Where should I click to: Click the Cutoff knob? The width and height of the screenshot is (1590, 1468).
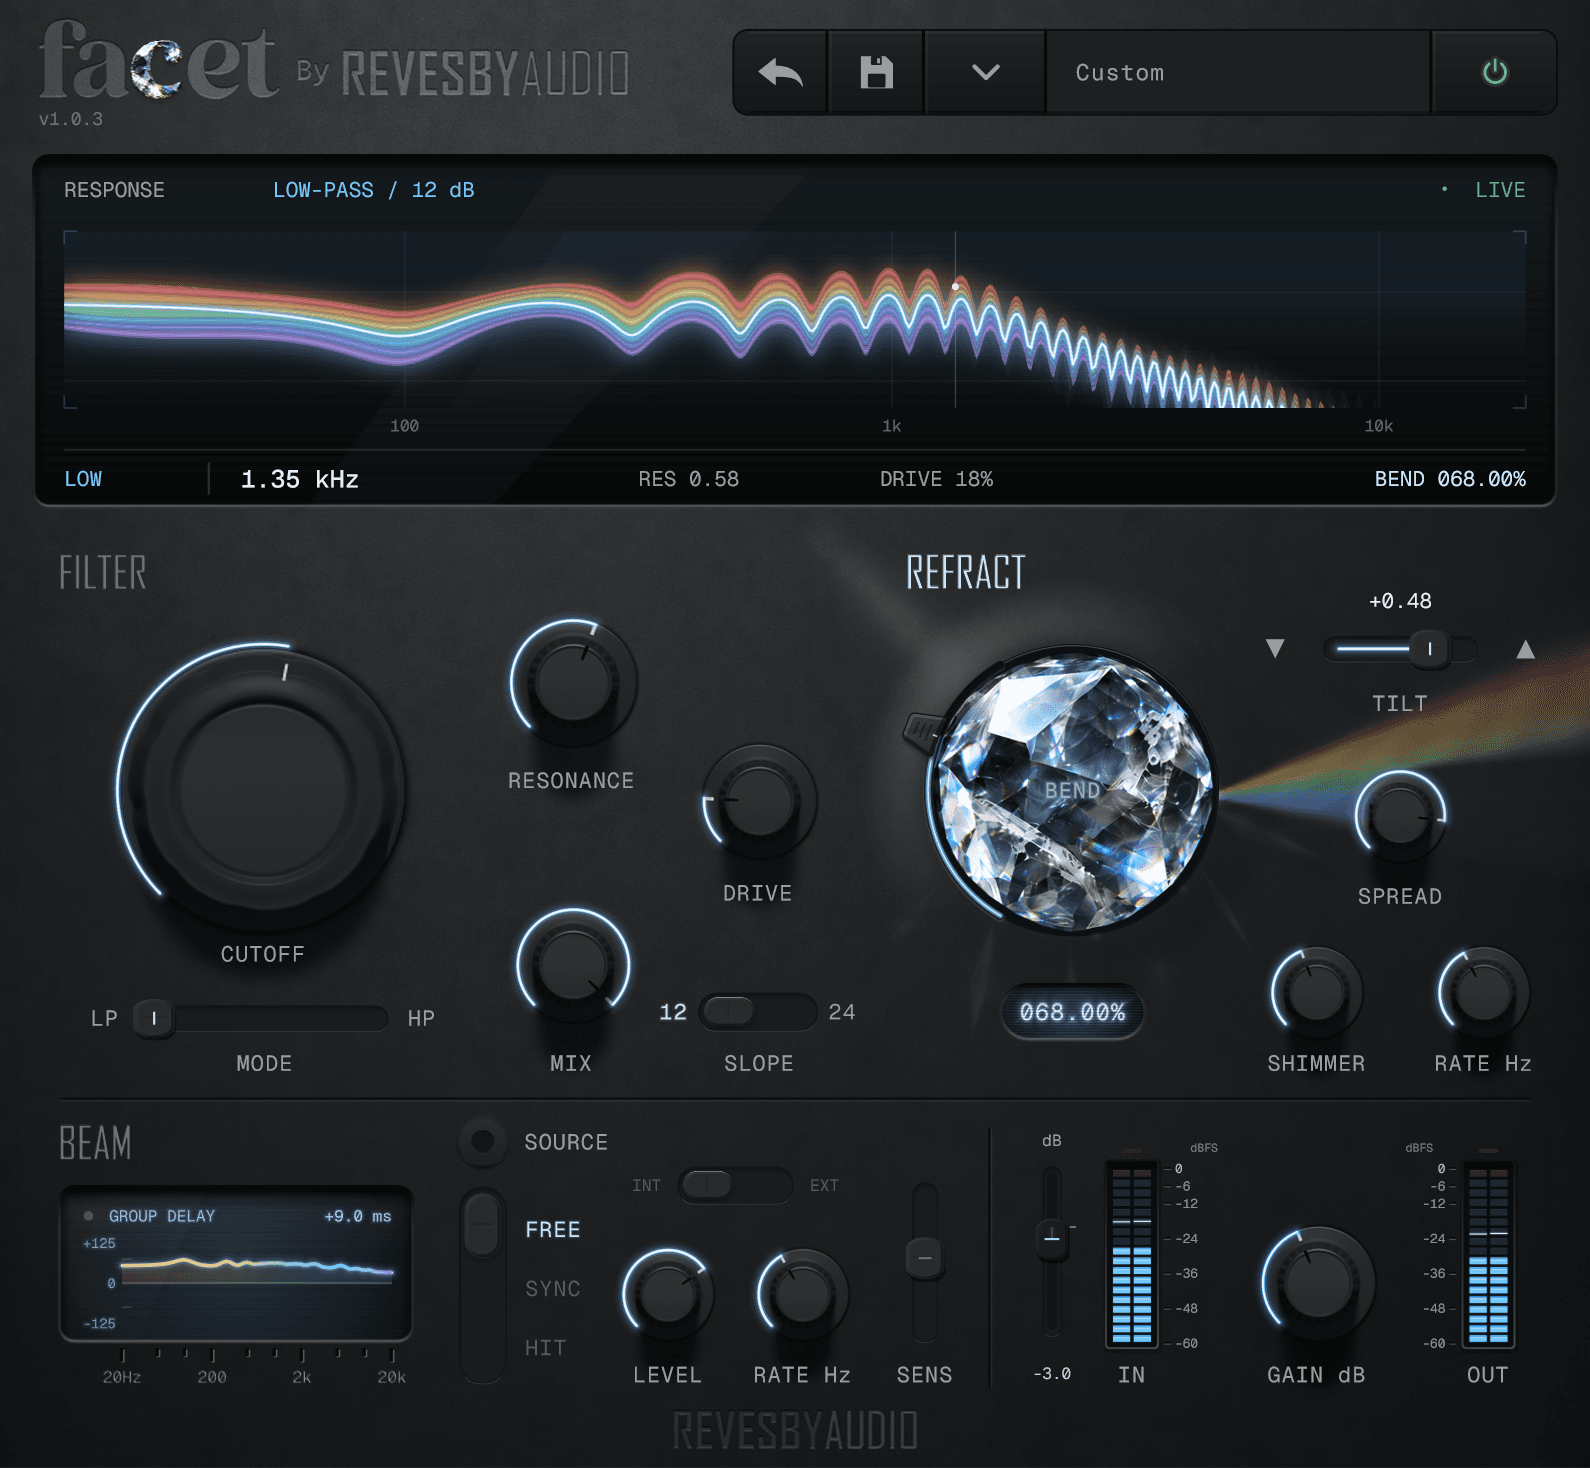[262, 788]
